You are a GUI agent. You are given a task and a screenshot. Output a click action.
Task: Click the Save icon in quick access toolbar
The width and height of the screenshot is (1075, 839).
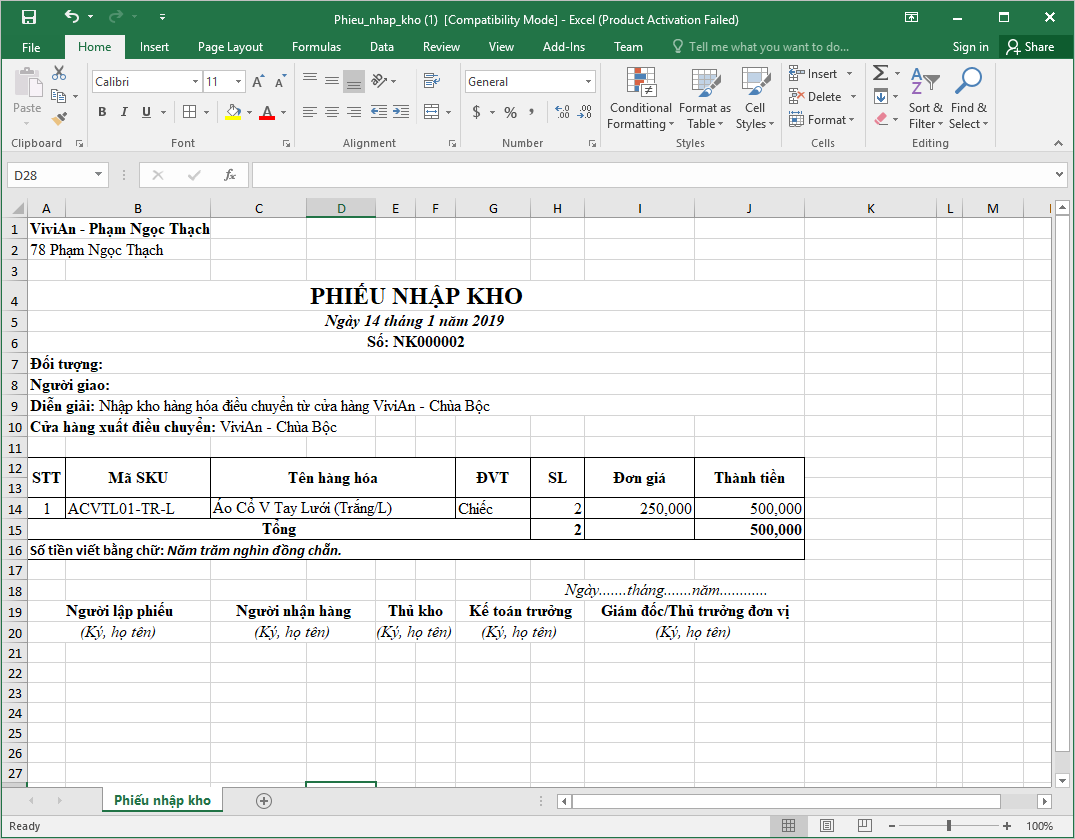pyautogui.click(x=29, y=18)
